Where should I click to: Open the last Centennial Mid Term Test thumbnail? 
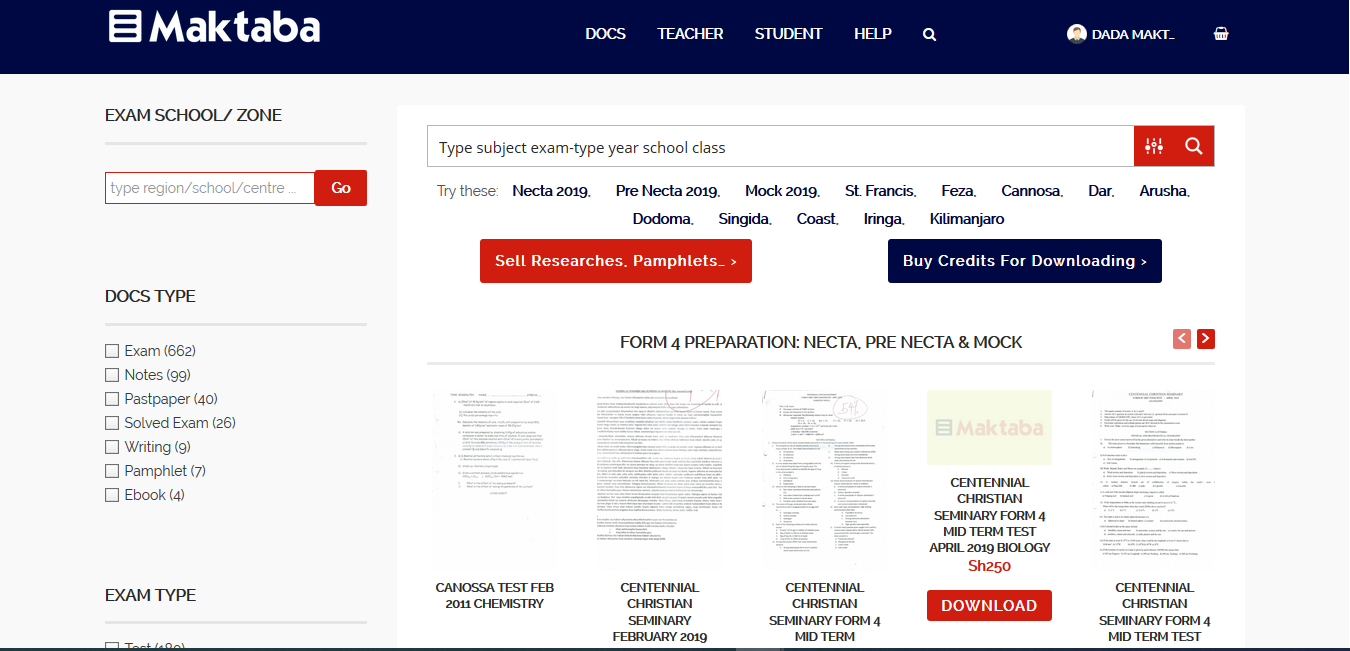pyautogui.click(x=1155, y=480)
